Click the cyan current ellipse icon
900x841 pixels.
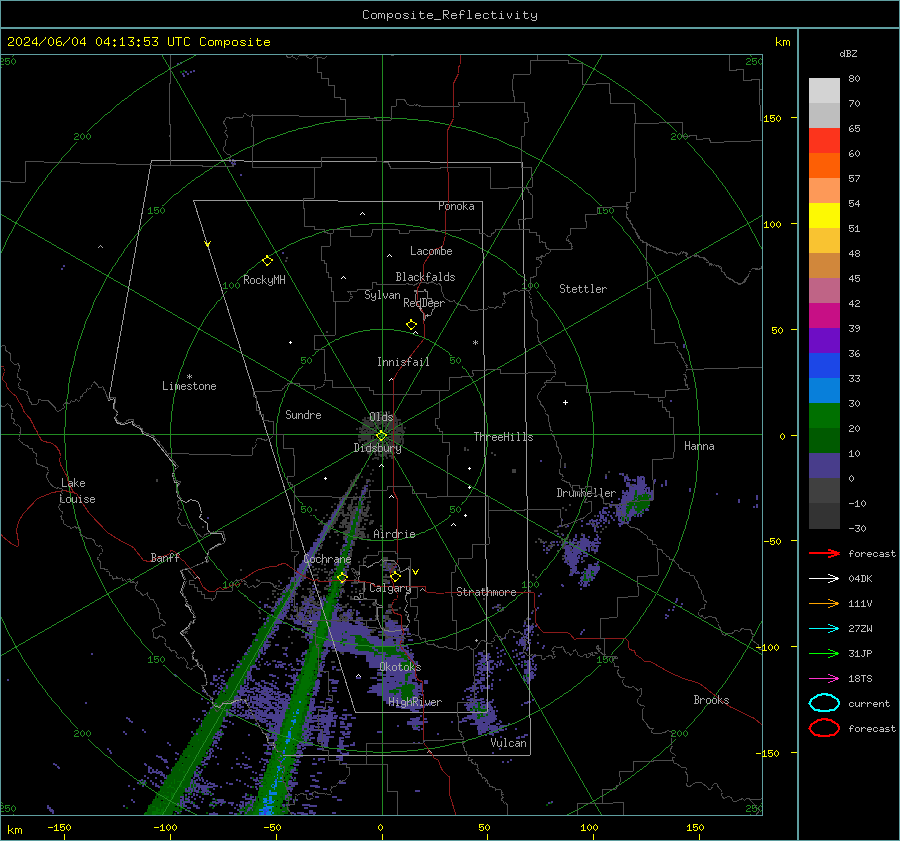[x=824, y=703]
